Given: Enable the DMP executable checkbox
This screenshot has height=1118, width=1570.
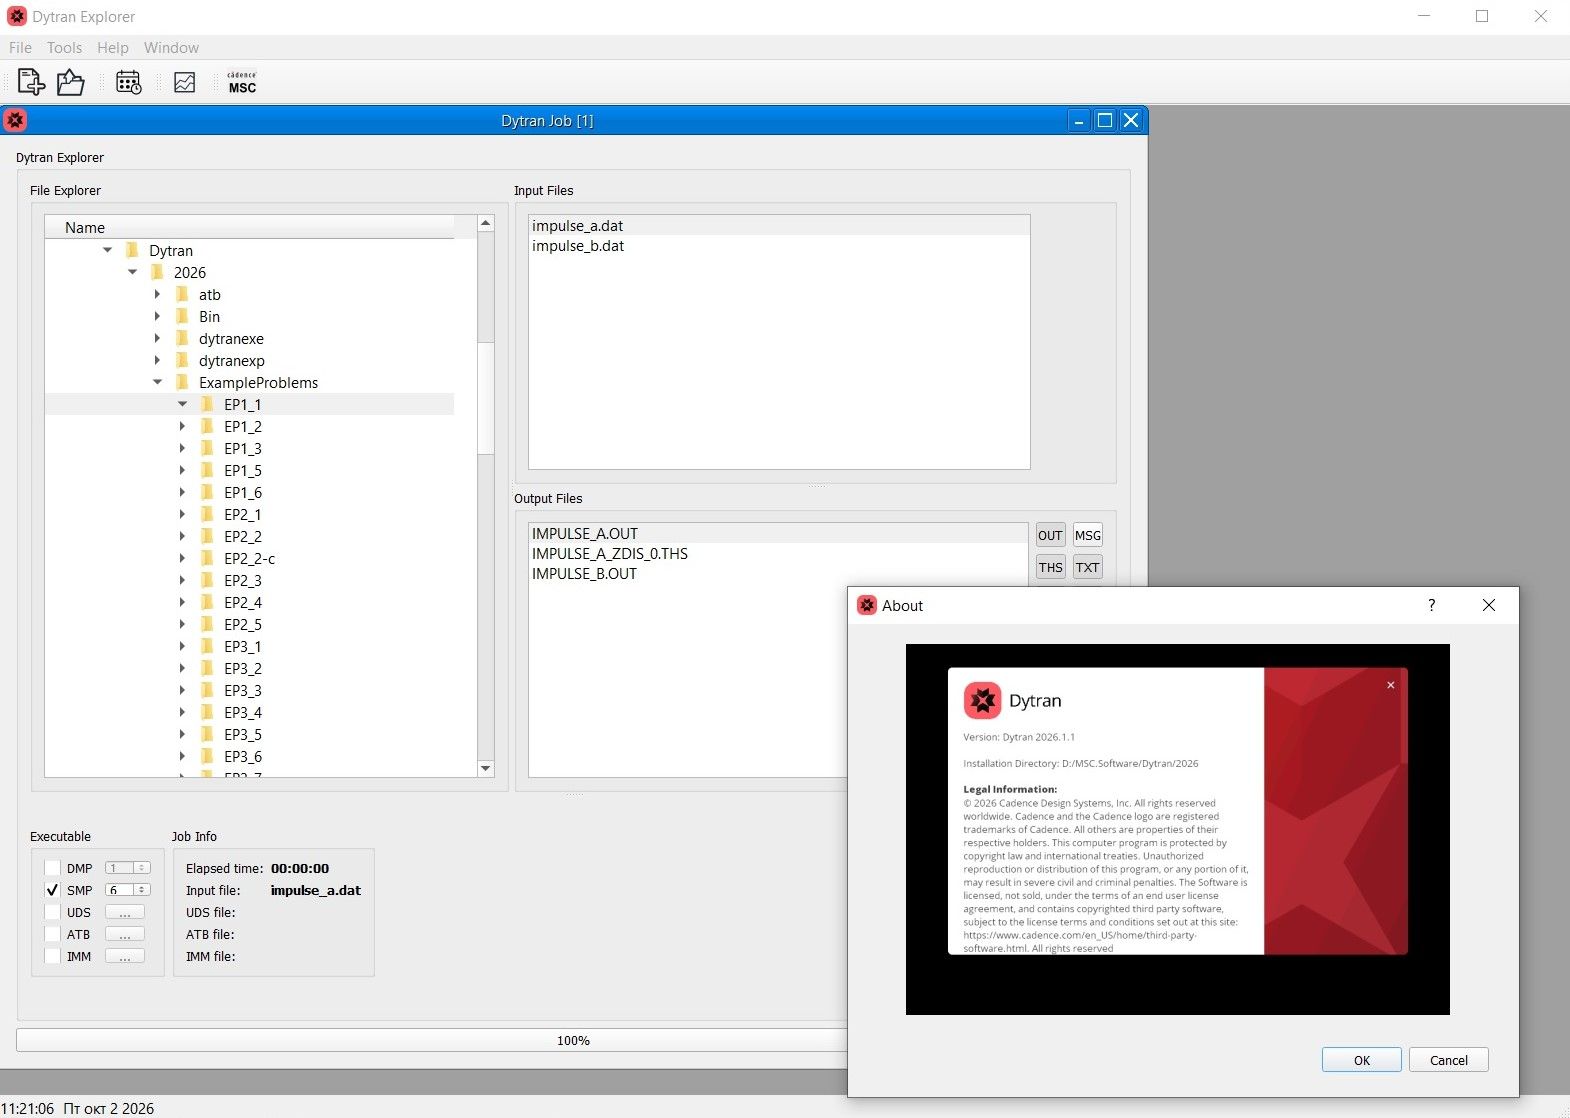Looking at the screenshot, I should (x=53, y=868).
